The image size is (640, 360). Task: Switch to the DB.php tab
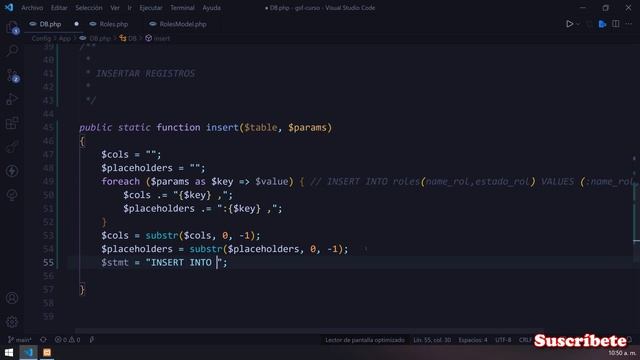(x=50, y=24)
